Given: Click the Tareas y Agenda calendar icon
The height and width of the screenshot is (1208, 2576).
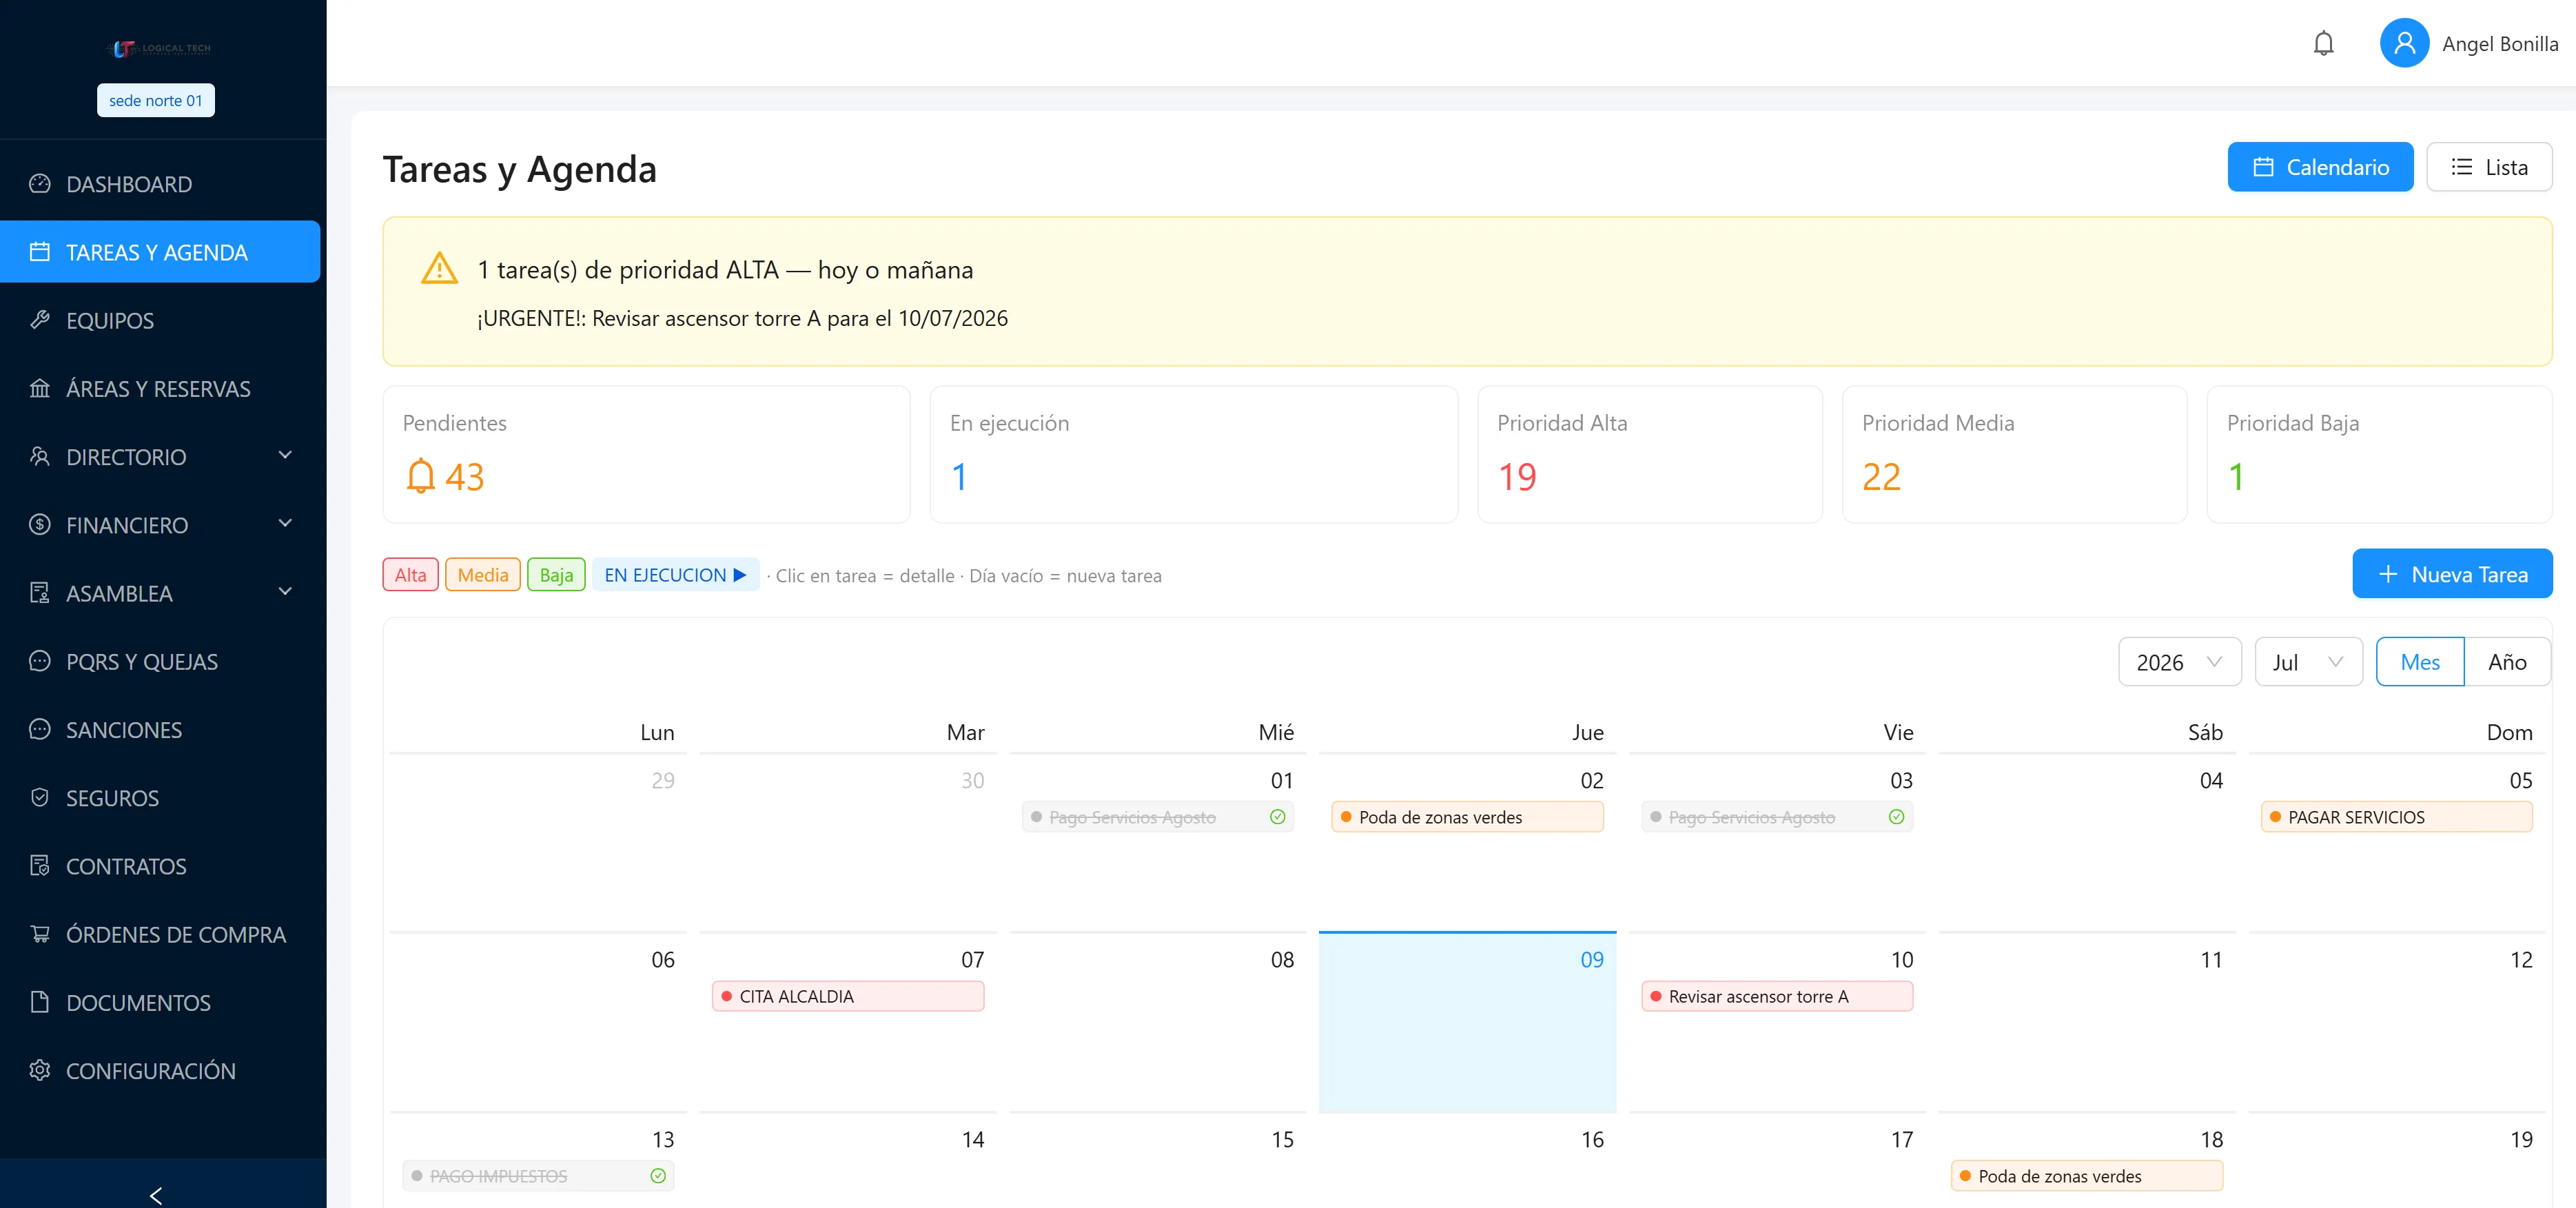Looking at the screenshot, I should (x=40, y=252).
